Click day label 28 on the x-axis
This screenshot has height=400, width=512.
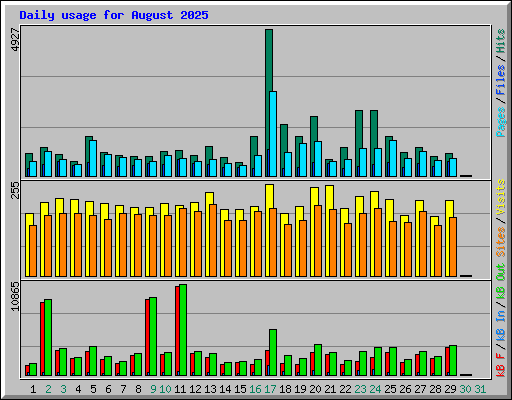point(435,389)
